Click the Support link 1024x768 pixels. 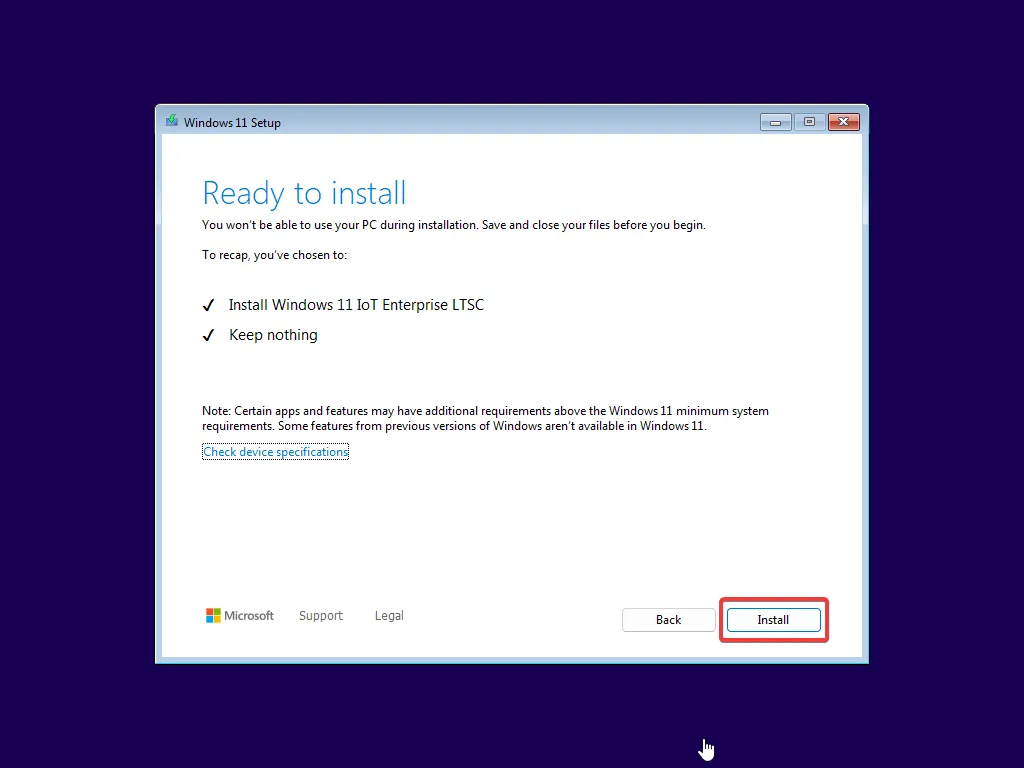pos(321,616)
